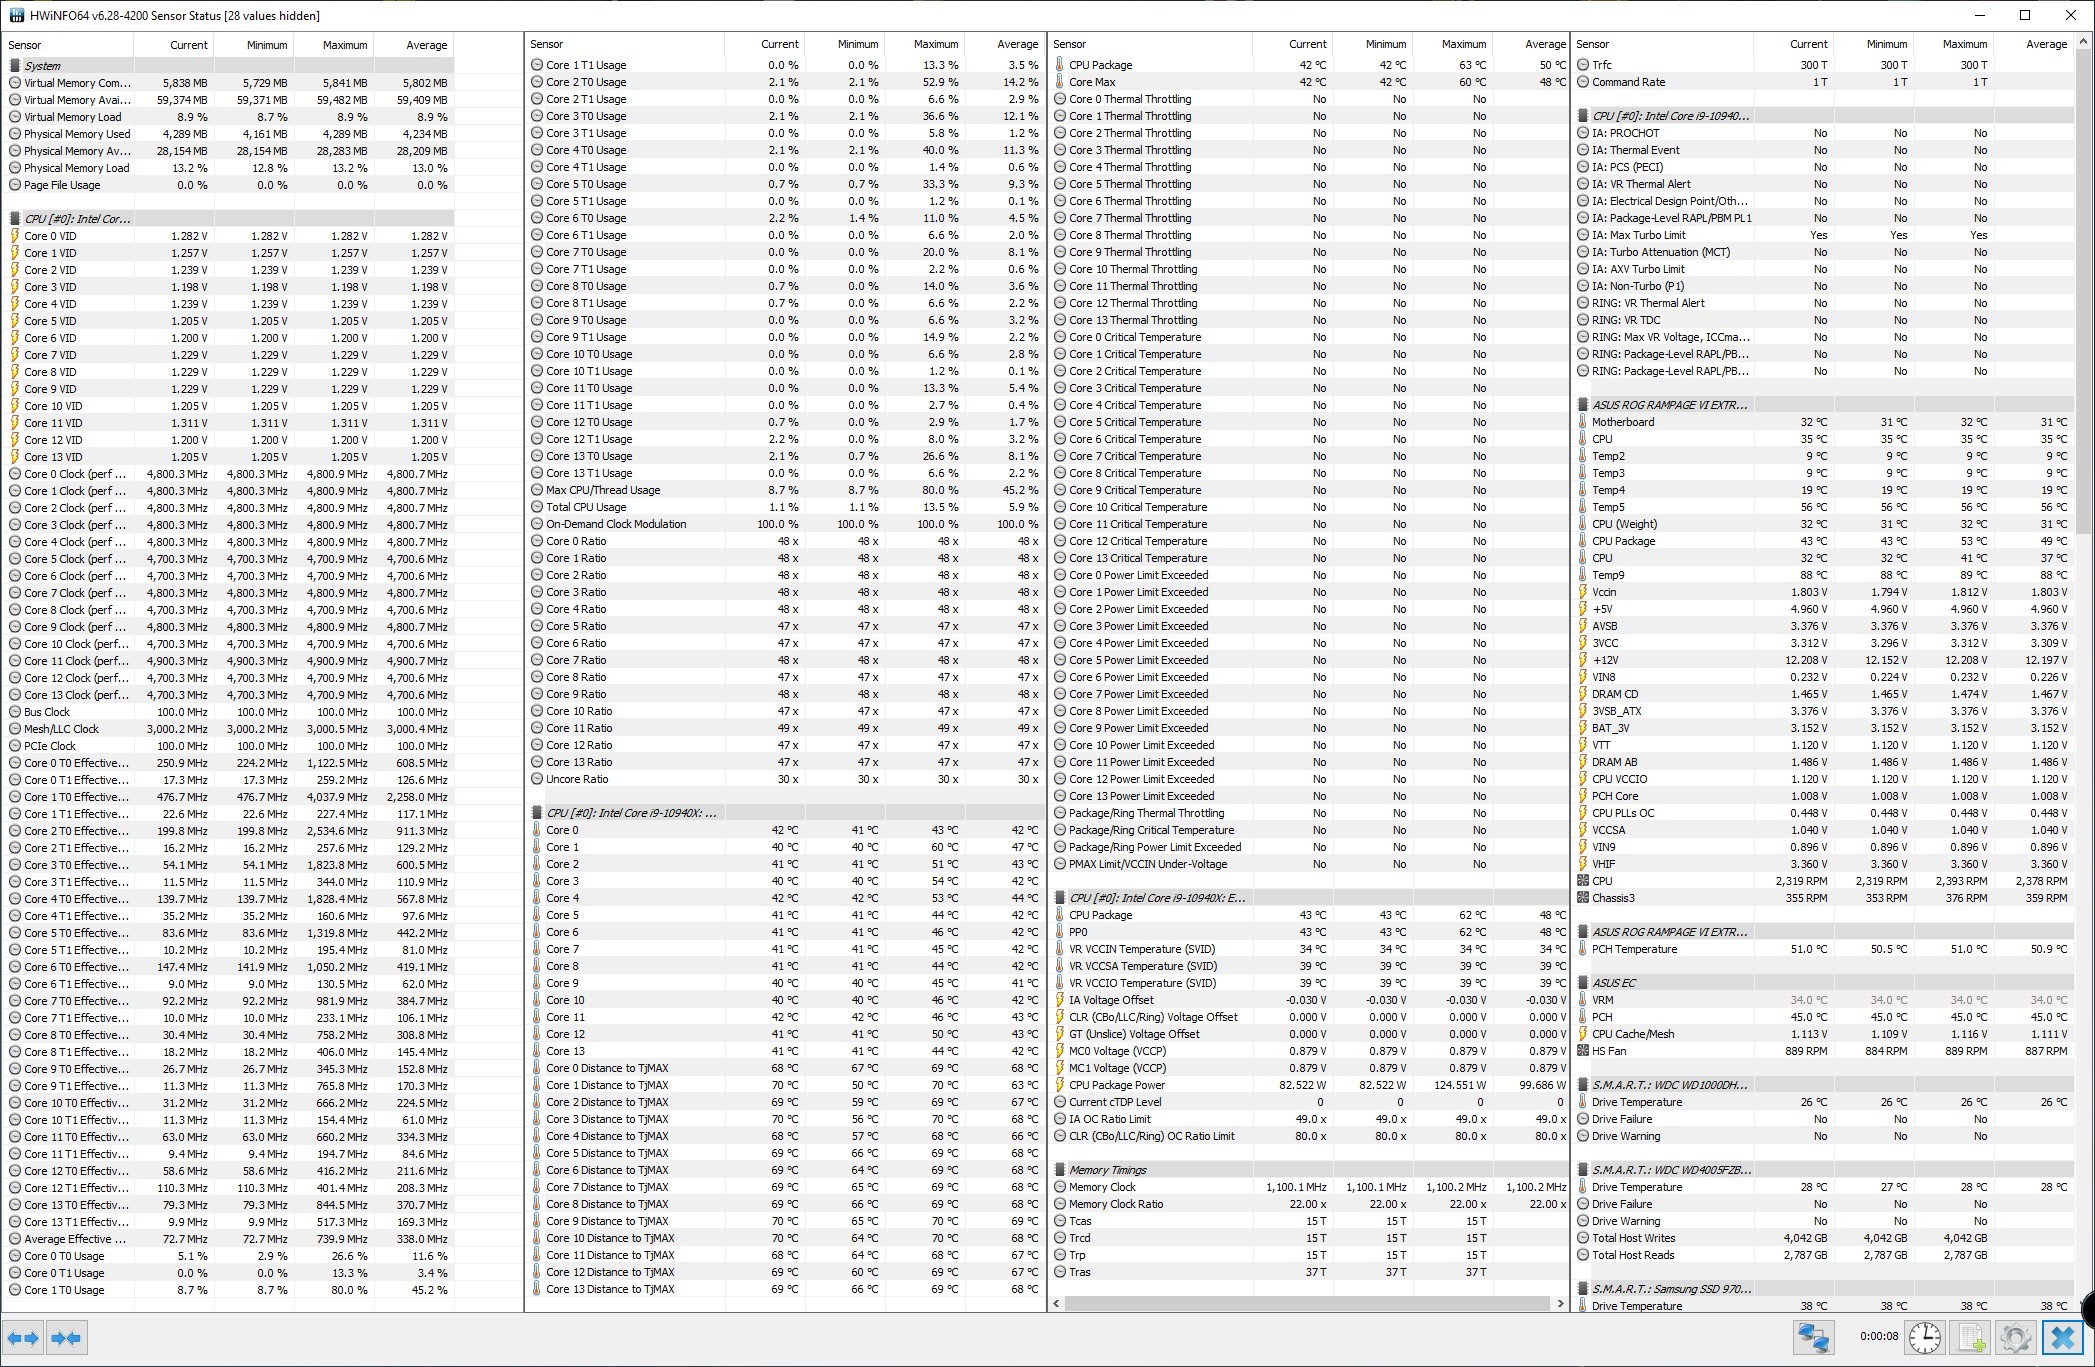Select the Total CPU Usage row

pyautogui.click(x=586, y=507)
